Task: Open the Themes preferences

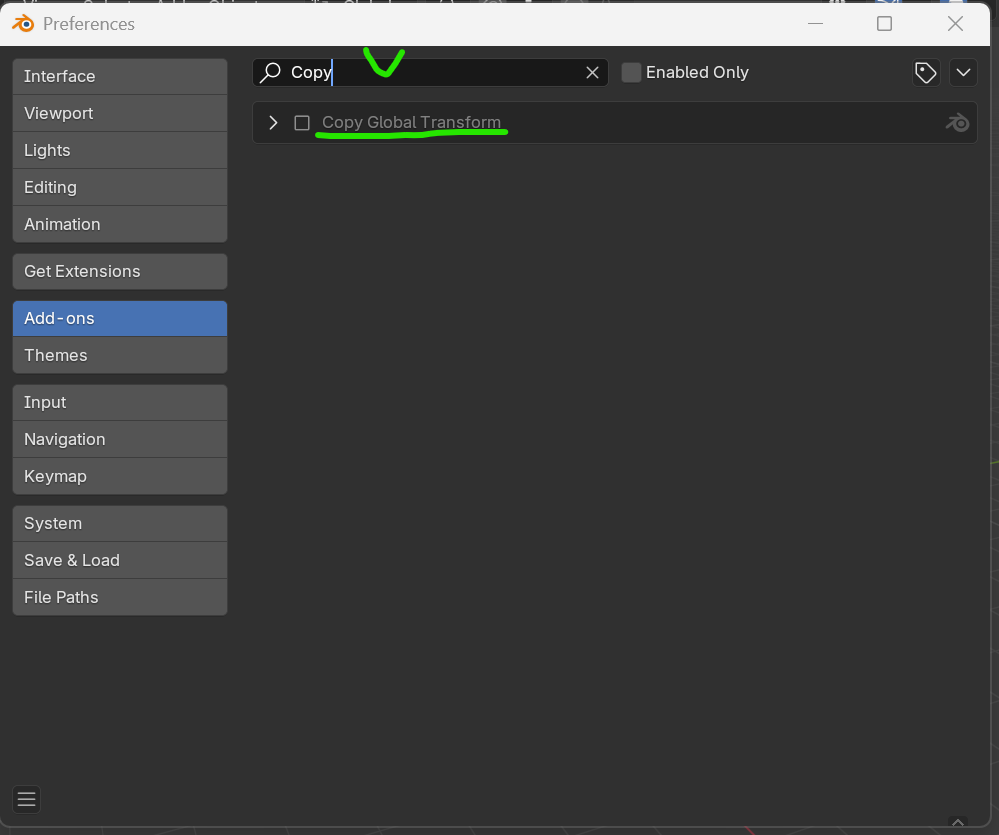Action: 120,356
